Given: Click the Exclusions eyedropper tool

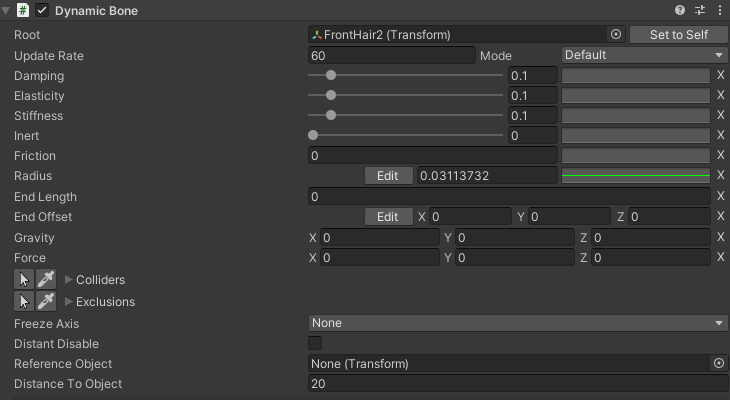Looking at the screenshot, I should (x=46, y=301).
